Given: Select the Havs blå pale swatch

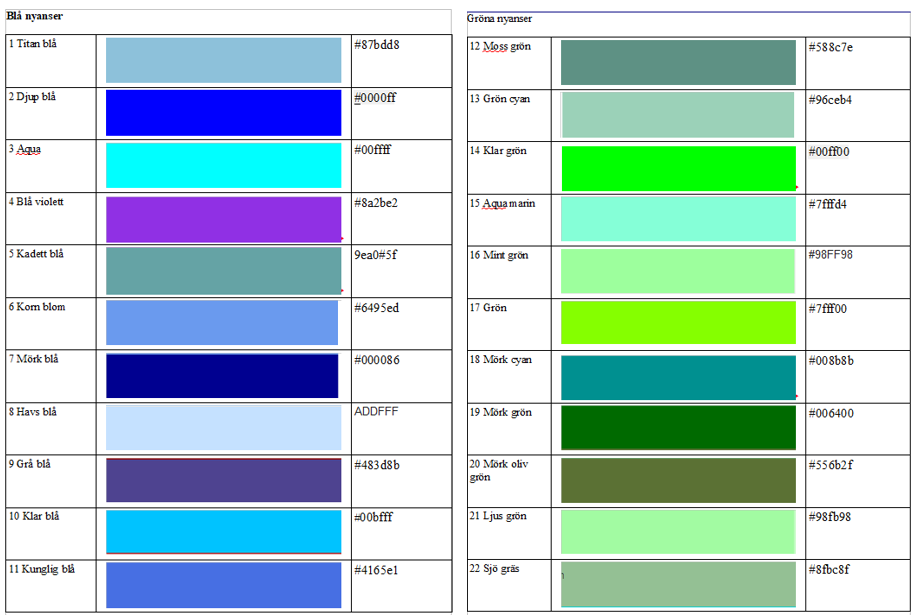Looking at the screenshot, I should point(223,428).
